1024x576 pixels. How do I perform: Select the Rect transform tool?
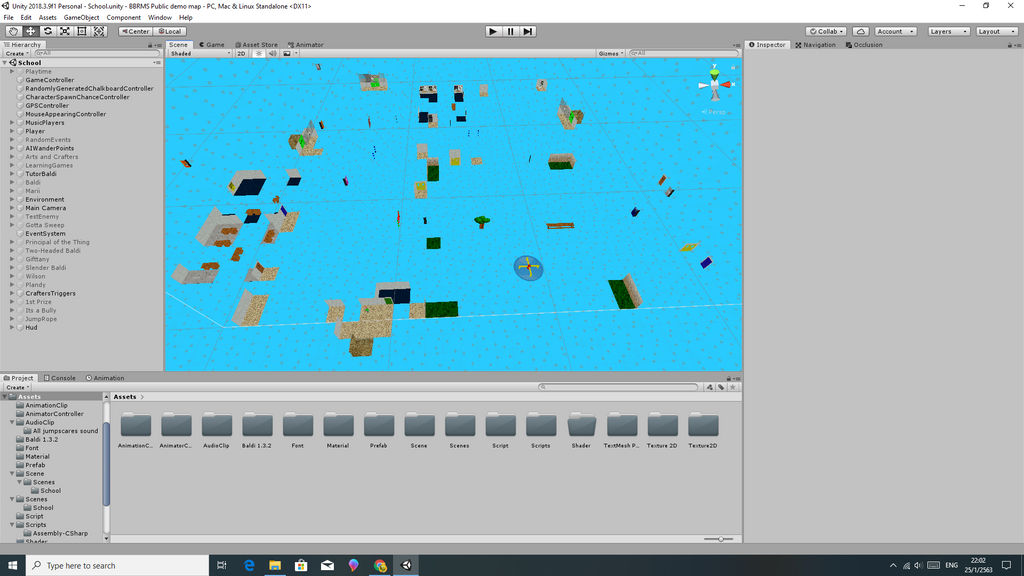click(x=82, y=31)
